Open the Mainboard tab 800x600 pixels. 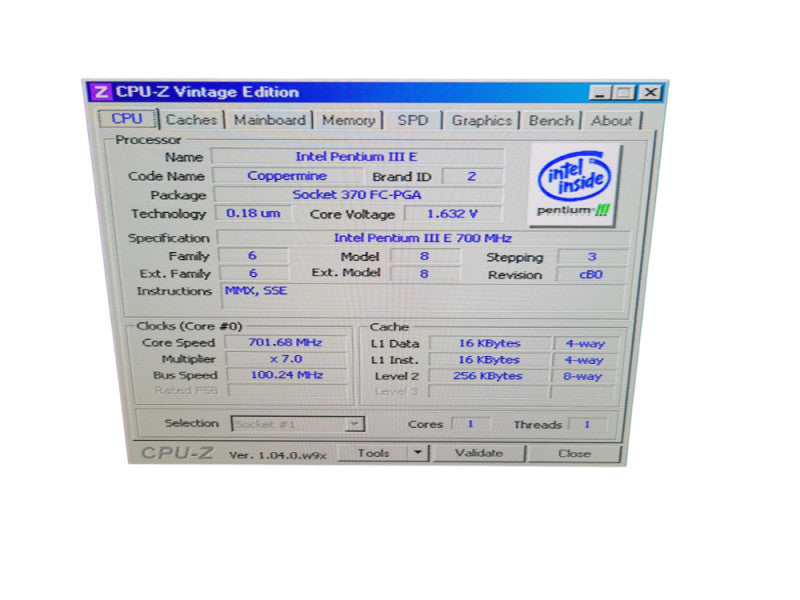pyautogui.click(x=270, y=120)
